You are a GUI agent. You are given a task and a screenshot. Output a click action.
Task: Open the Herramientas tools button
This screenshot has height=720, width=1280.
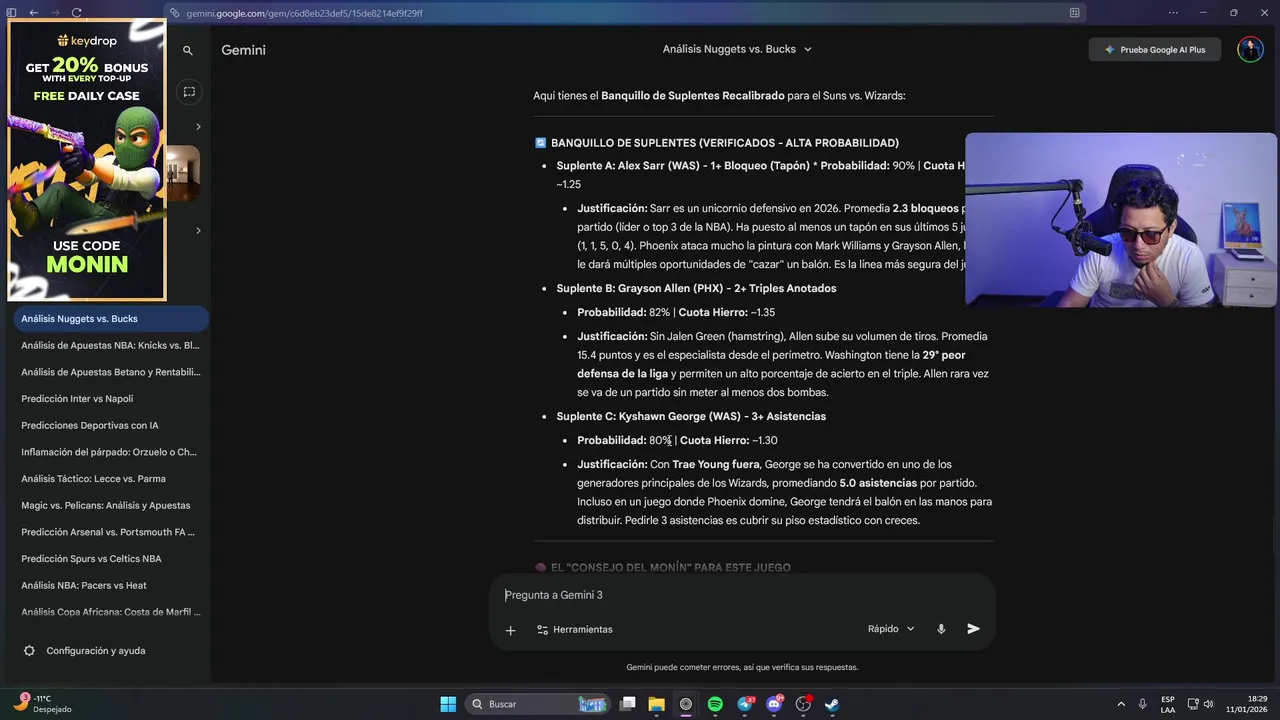tap(574, 630)
